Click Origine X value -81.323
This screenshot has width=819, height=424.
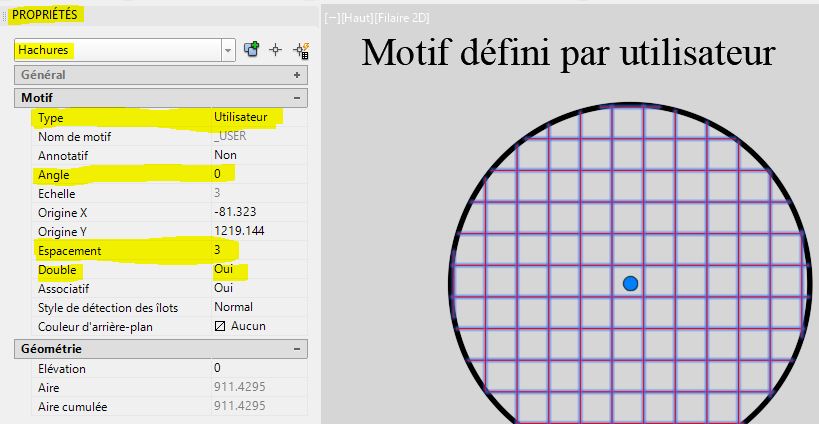(x=235, y=211)
